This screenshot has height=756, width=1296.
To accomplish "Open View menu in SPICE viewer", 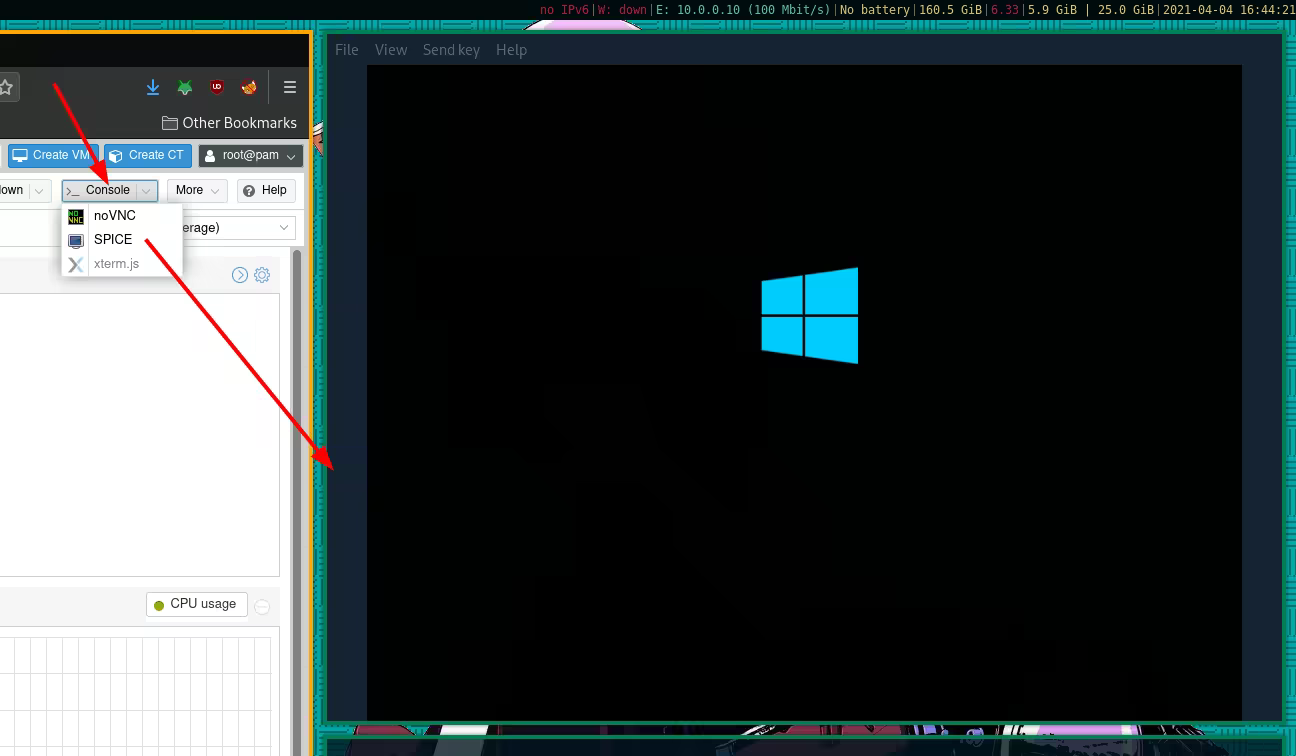I will tap(391, 50).
